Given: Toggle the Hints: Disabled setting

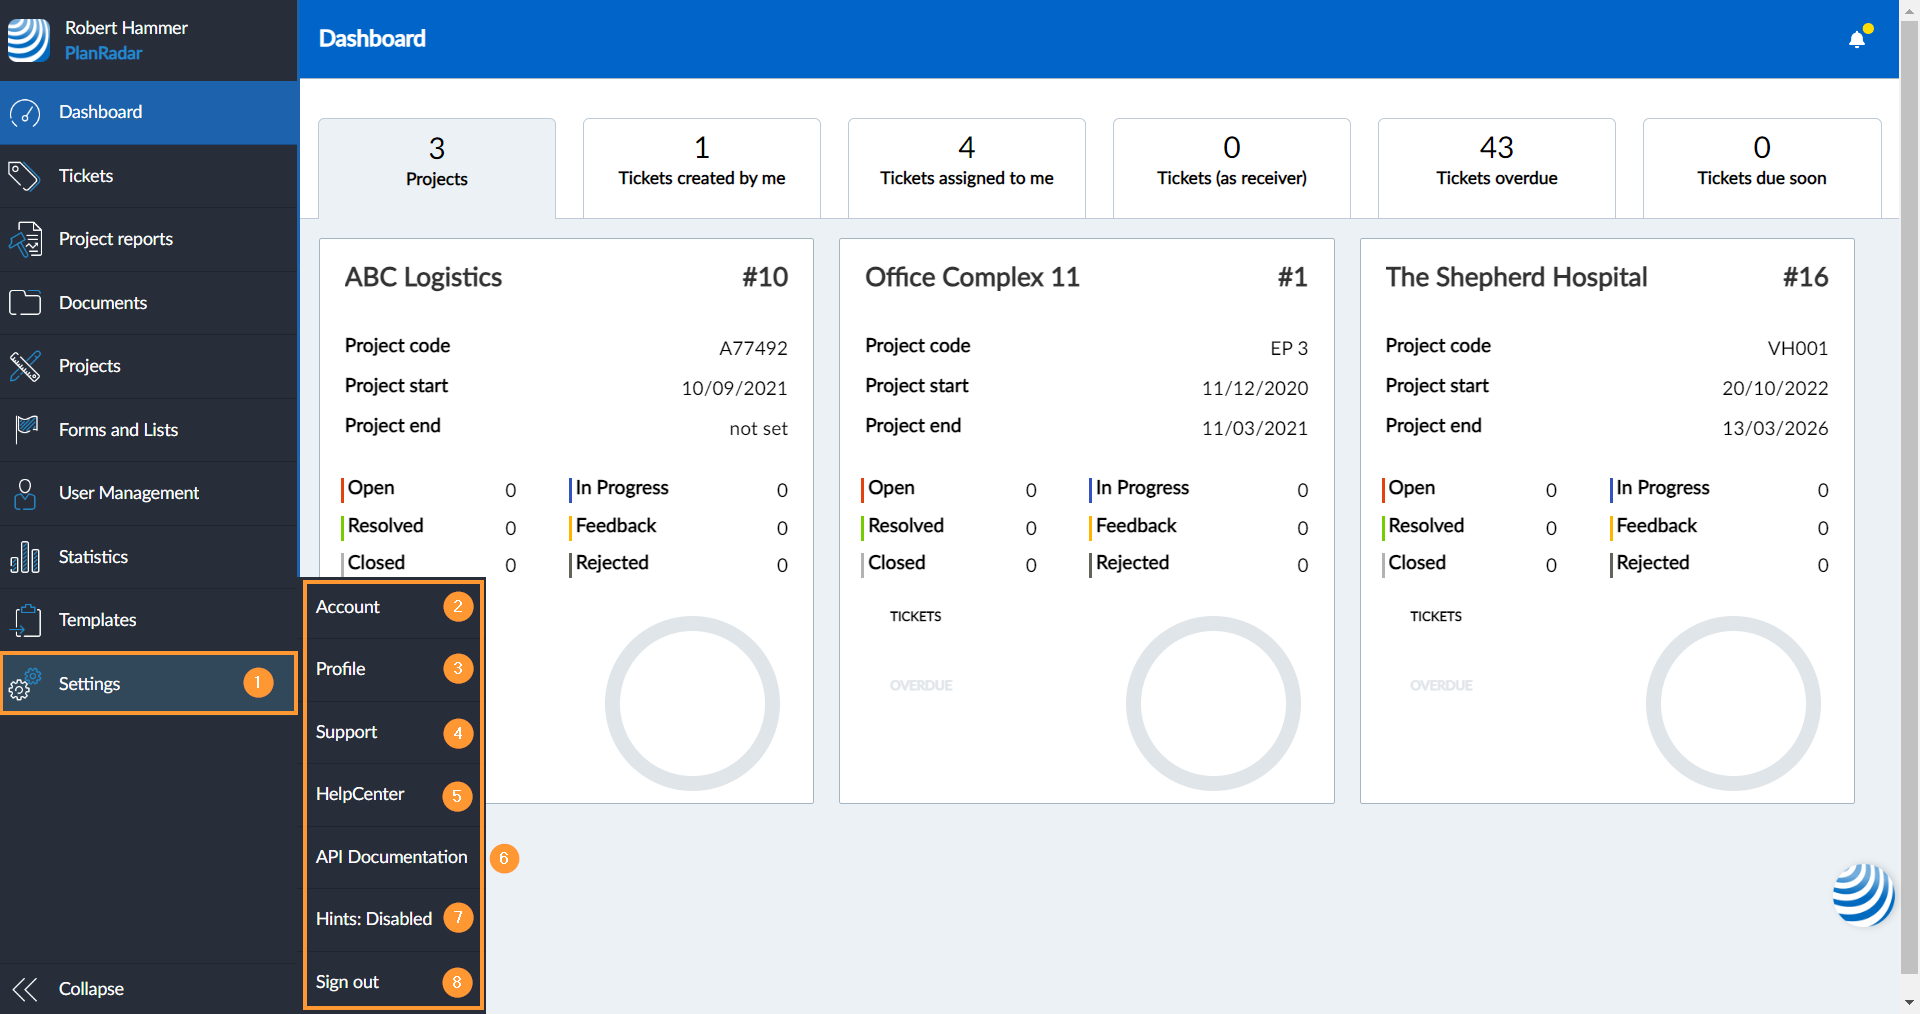Looking at the screenshot, I should (x=374, y=919).
